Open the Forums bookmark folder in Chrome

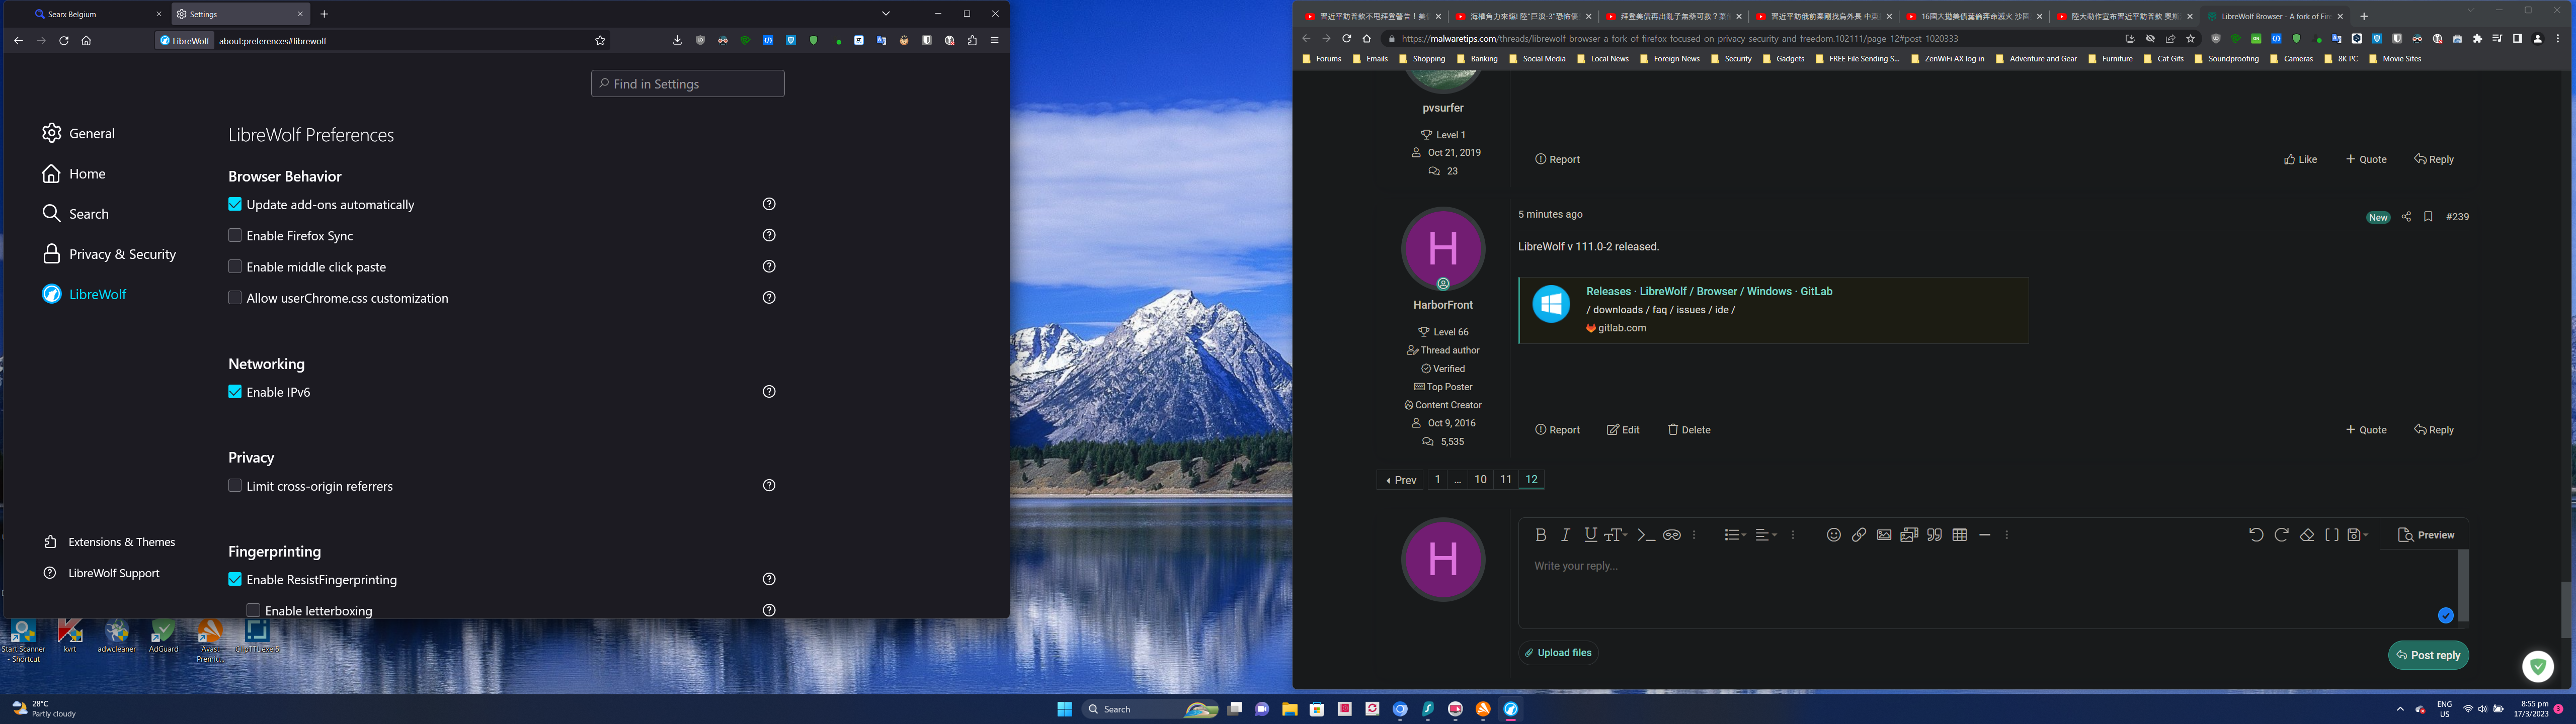coord(1322,59)
